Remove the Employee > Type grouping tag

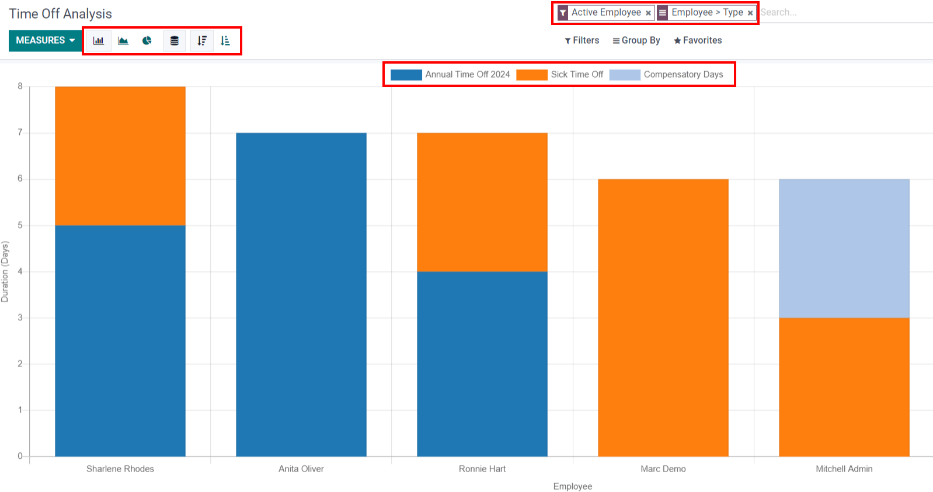[750, 13]
